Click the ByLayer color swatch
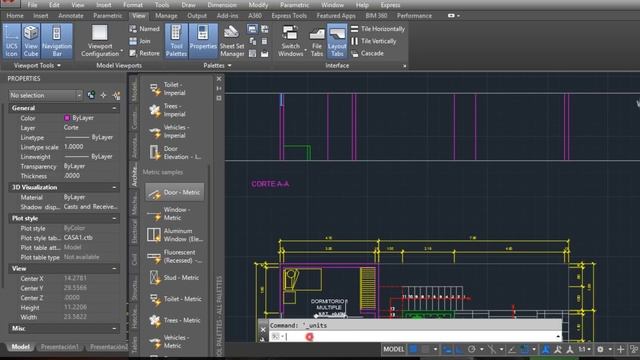 [67, 118]
